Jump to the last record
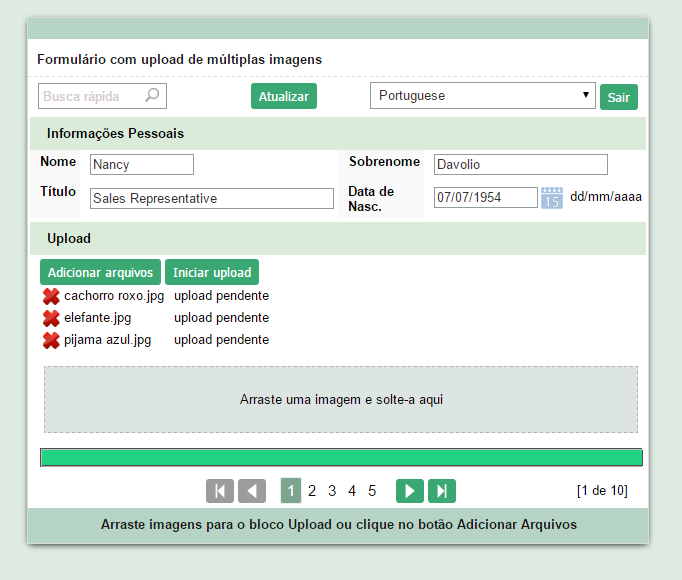This screenshot has height=580, width=682. click(x=442, y=491)
